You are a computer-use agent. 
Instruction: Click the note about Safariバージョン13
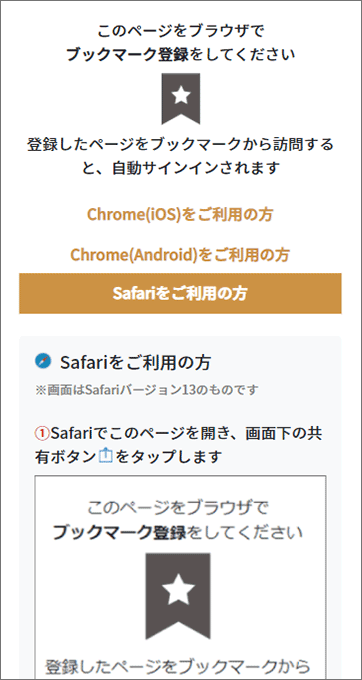[147, 390]
